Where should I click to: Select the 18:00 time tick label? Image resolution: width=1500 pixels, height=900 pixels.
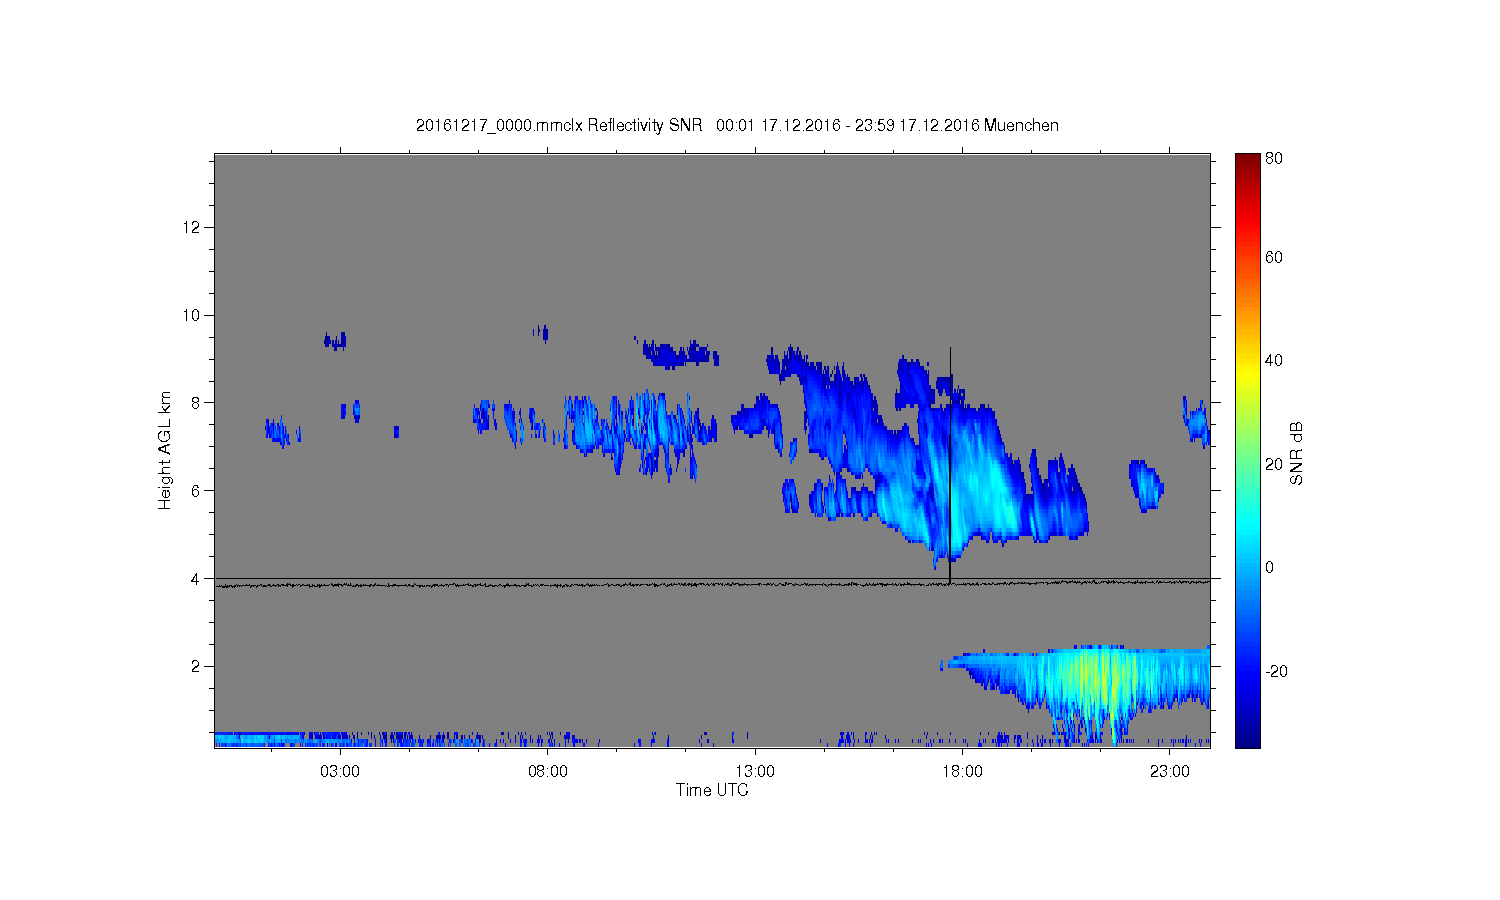coord(962,772)
